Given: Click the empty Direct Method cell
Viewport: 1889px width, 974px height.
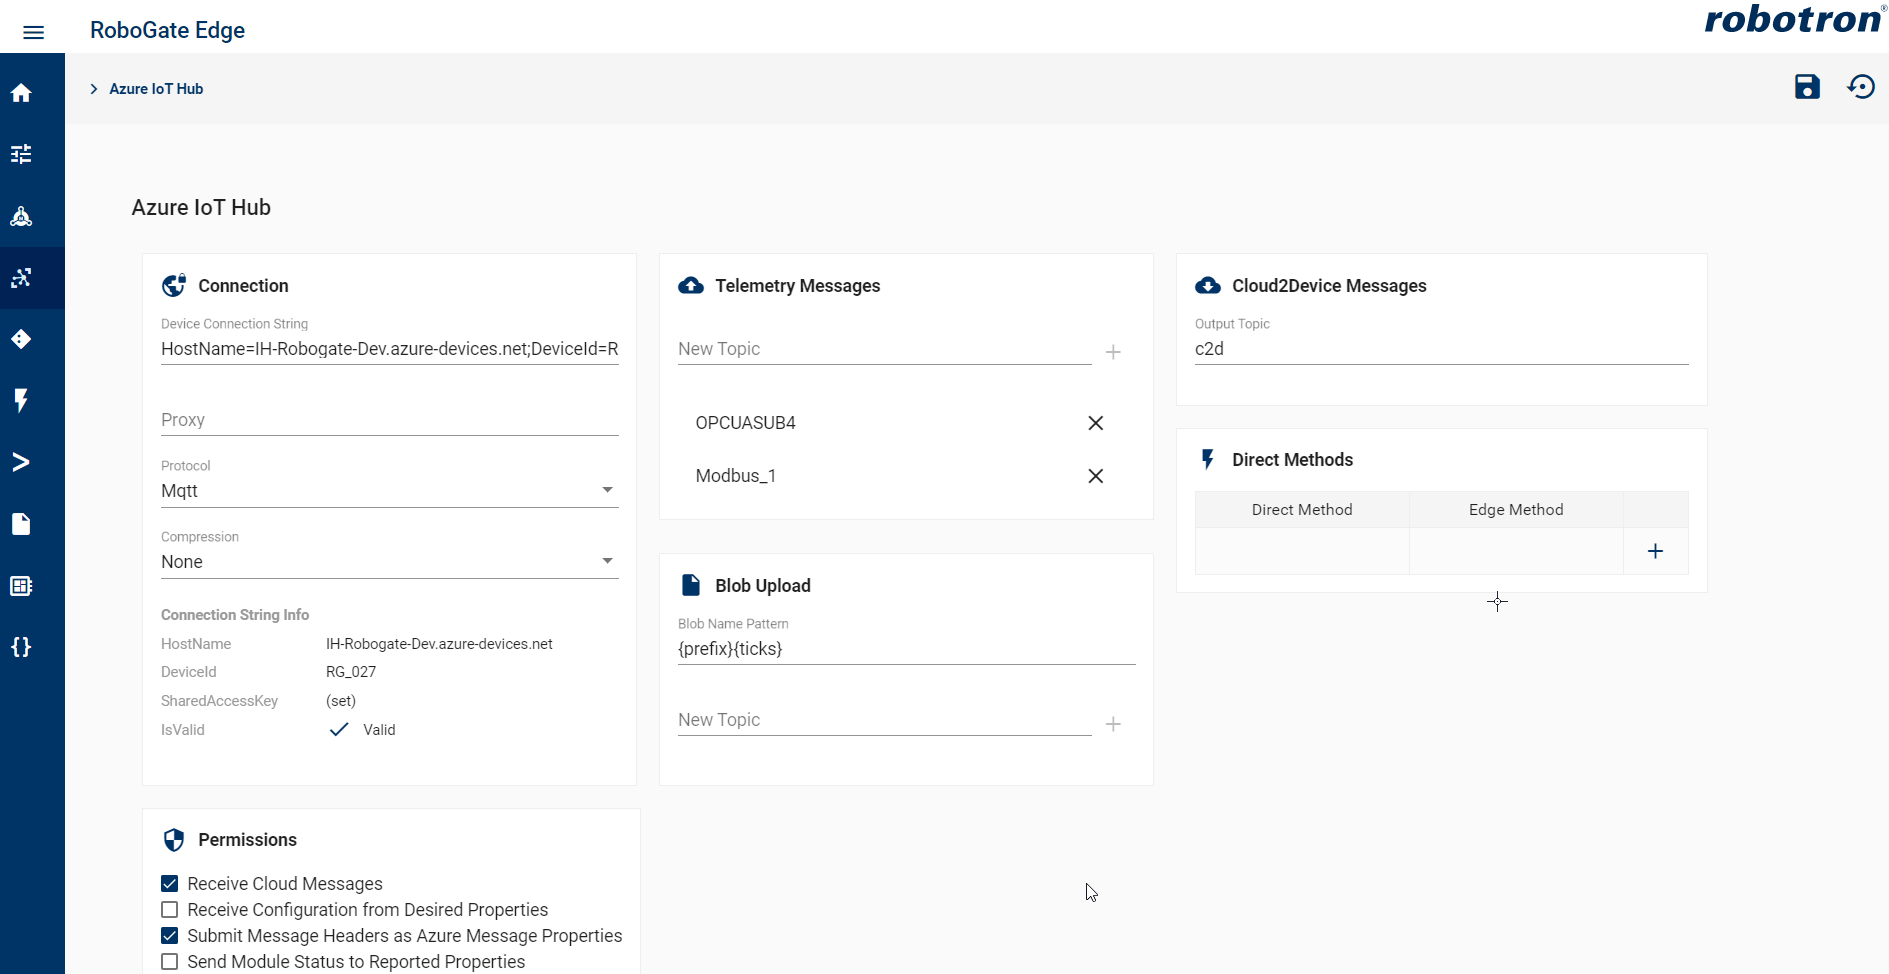Looking at the screenshot, I should 1302,551.
